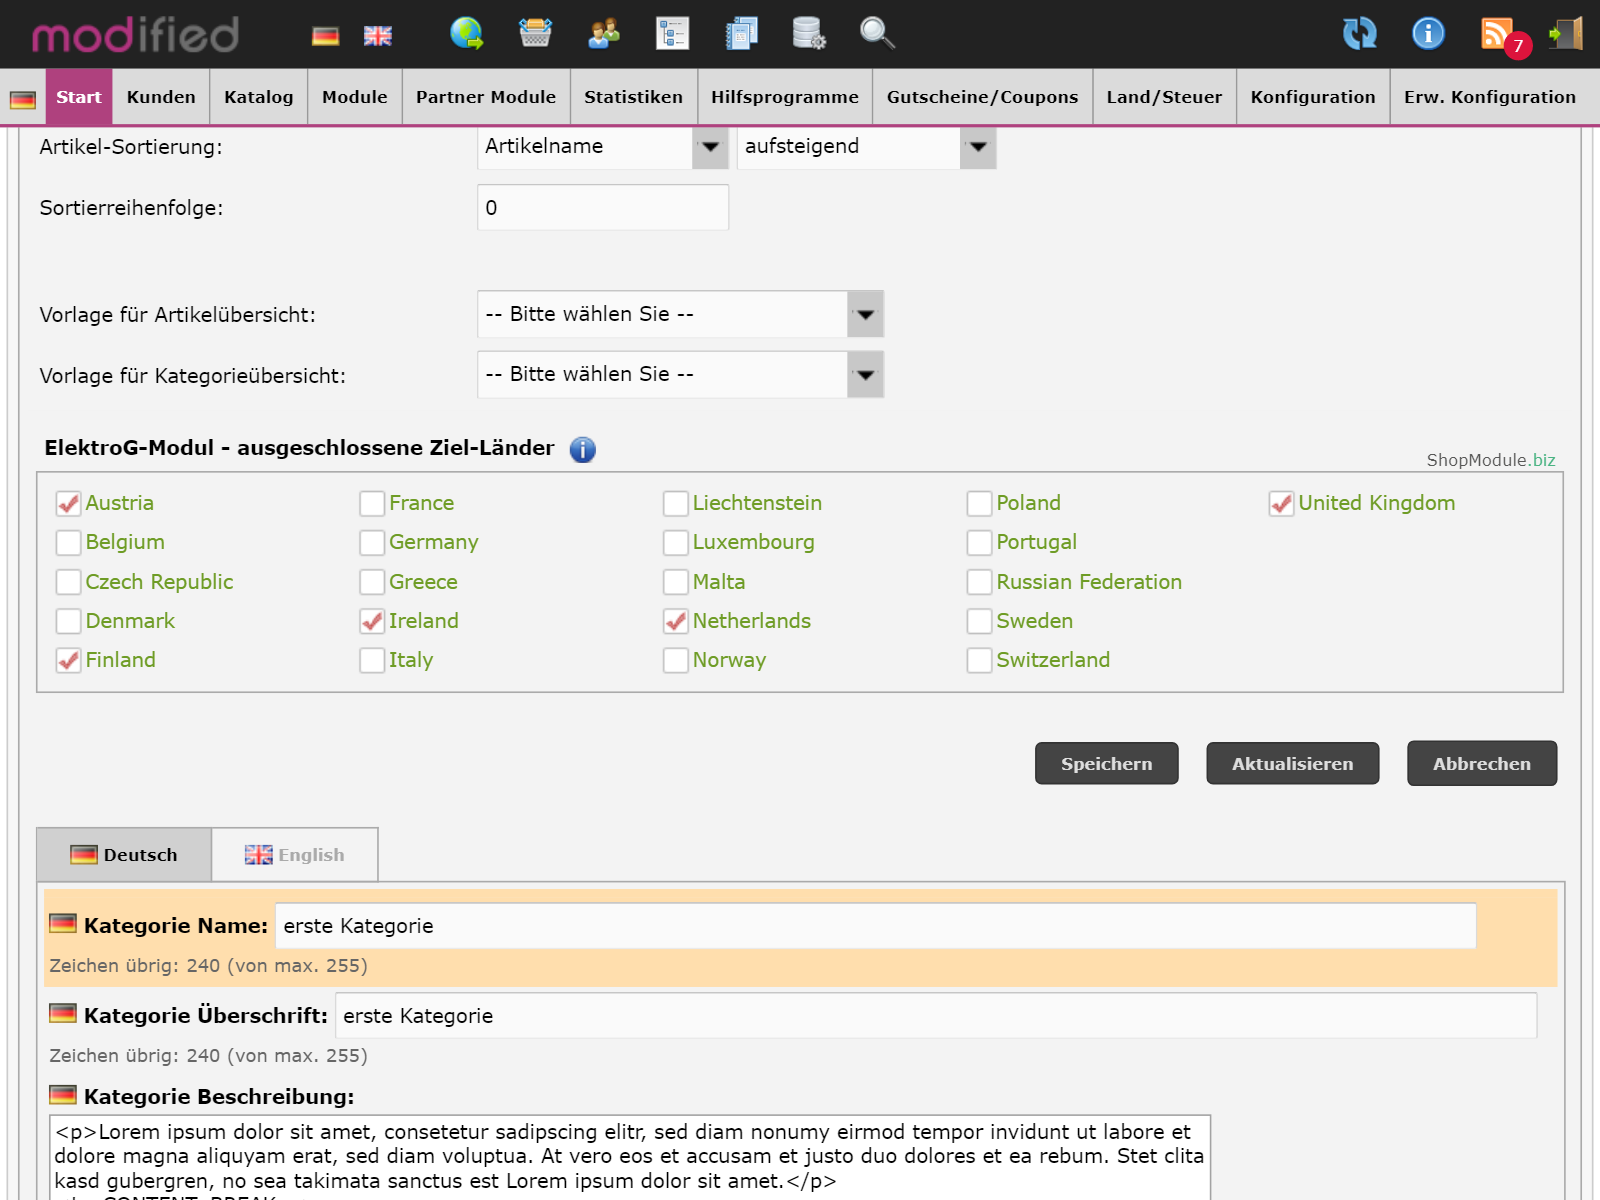Toggle the United Kingdom checkbox
This screenshot has width=1600, height=1200.
click(1281, 503)
